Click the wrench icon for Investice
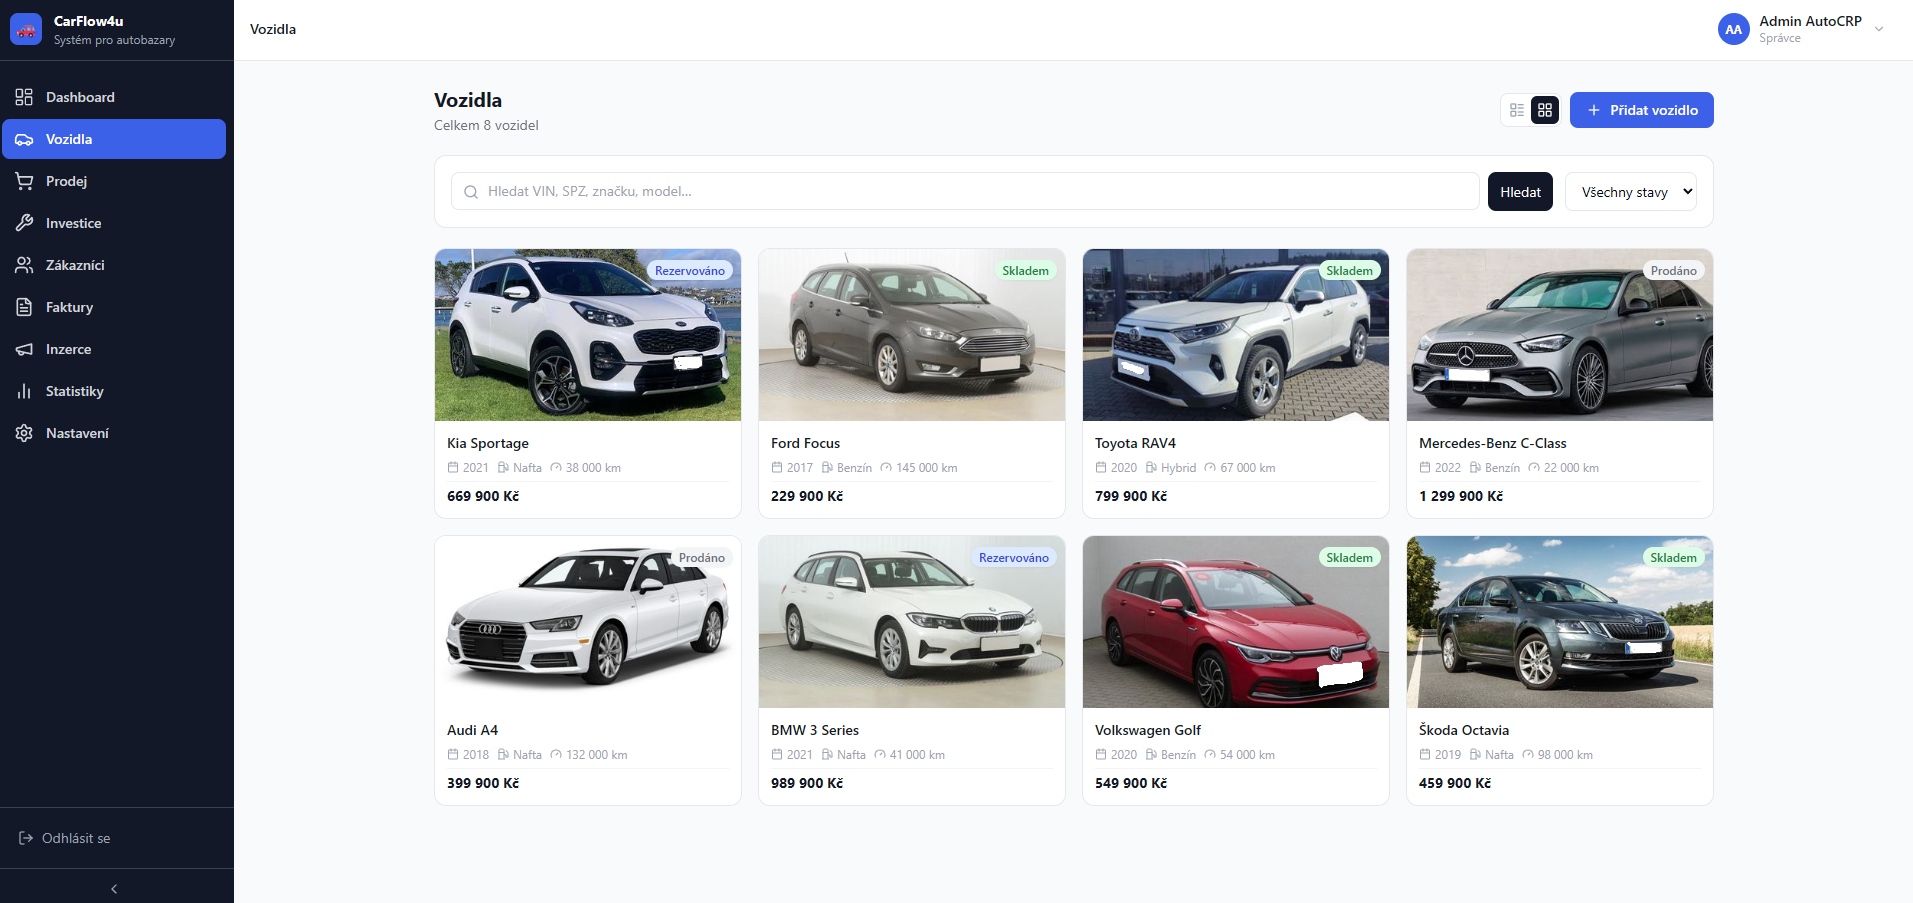 (24, 223)
